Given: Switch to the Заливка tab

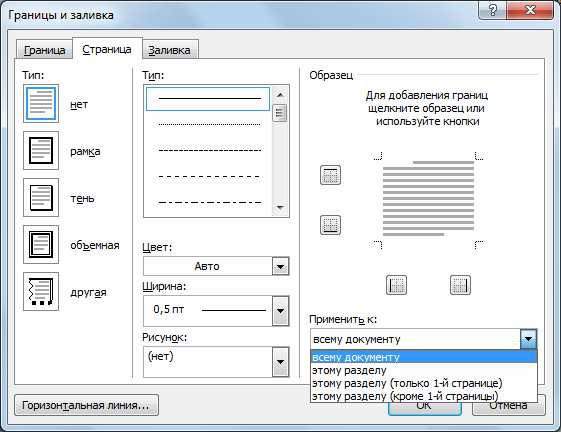Looking at the screenshot, I should [170, 50].
